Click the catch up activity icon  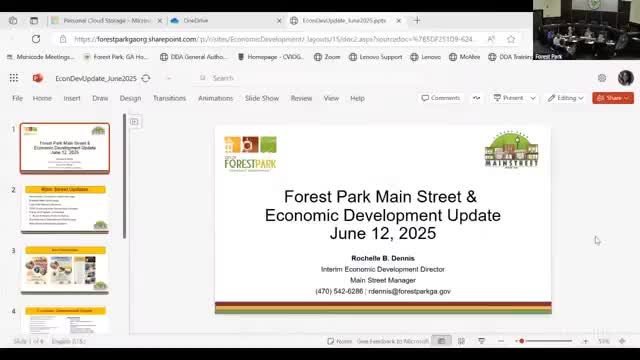pos(476,98)
